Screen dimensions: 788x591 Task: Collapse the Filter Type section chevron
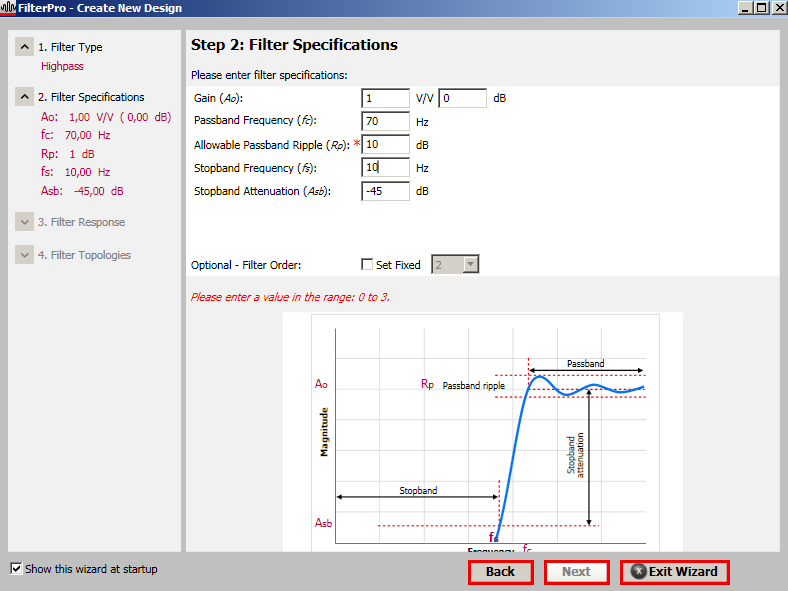click(24, 47)
